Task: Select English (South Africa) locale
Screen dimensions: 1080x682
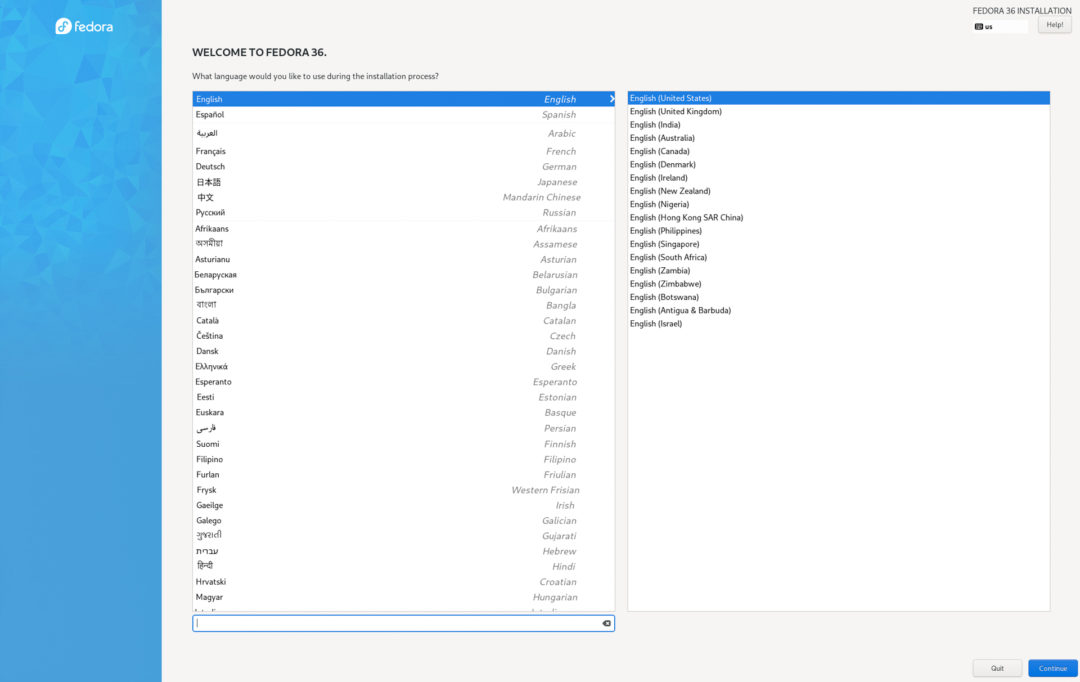Action: tap(838, 258)
